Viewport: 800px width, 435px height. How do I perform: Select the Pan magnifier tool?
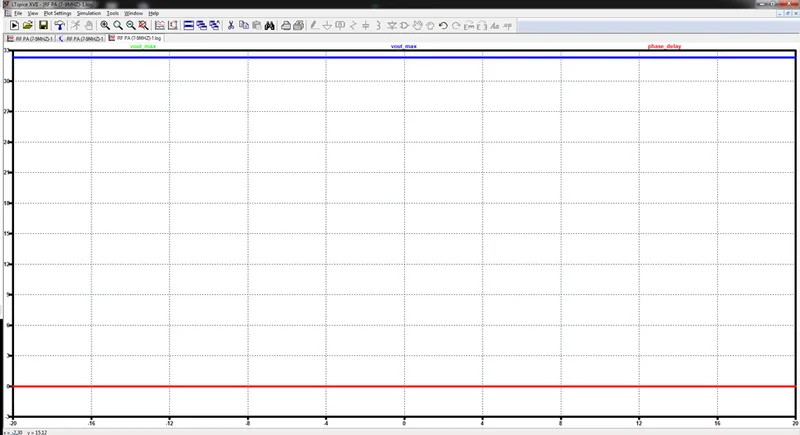click(x=118, y=25)
